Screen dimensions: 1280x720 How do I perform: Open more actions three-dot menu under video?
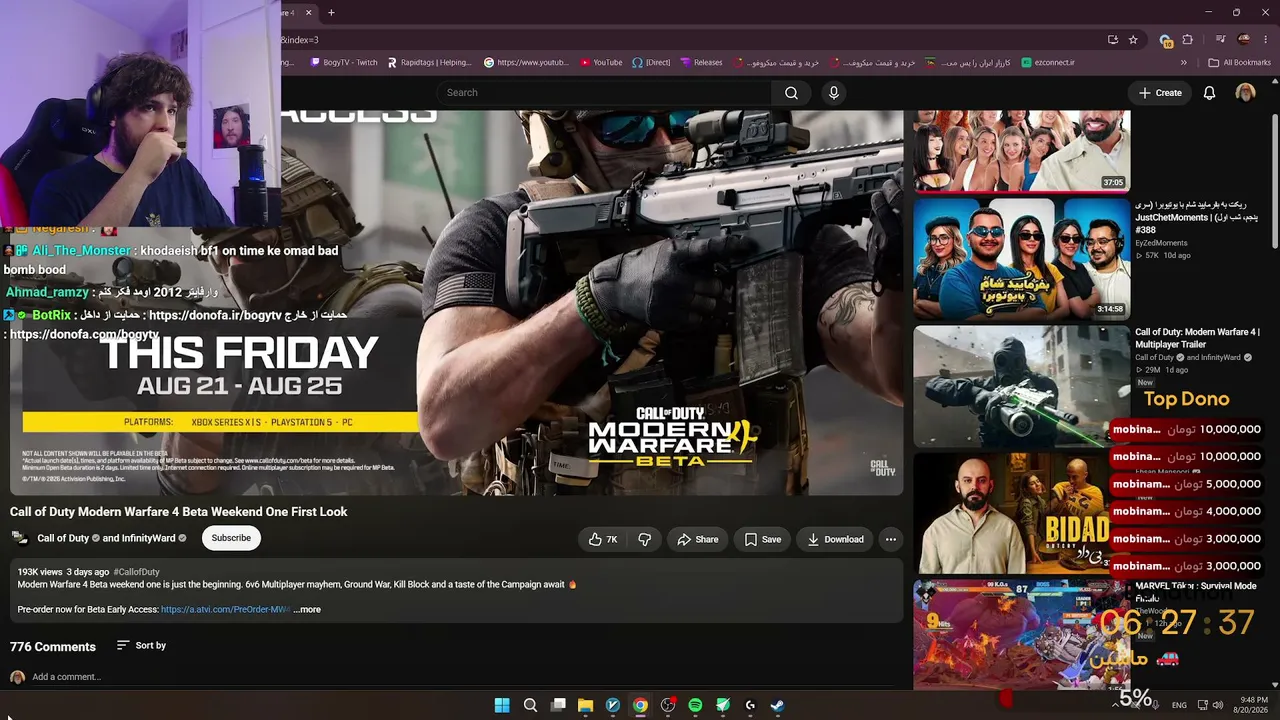click(x=891, y=539)
